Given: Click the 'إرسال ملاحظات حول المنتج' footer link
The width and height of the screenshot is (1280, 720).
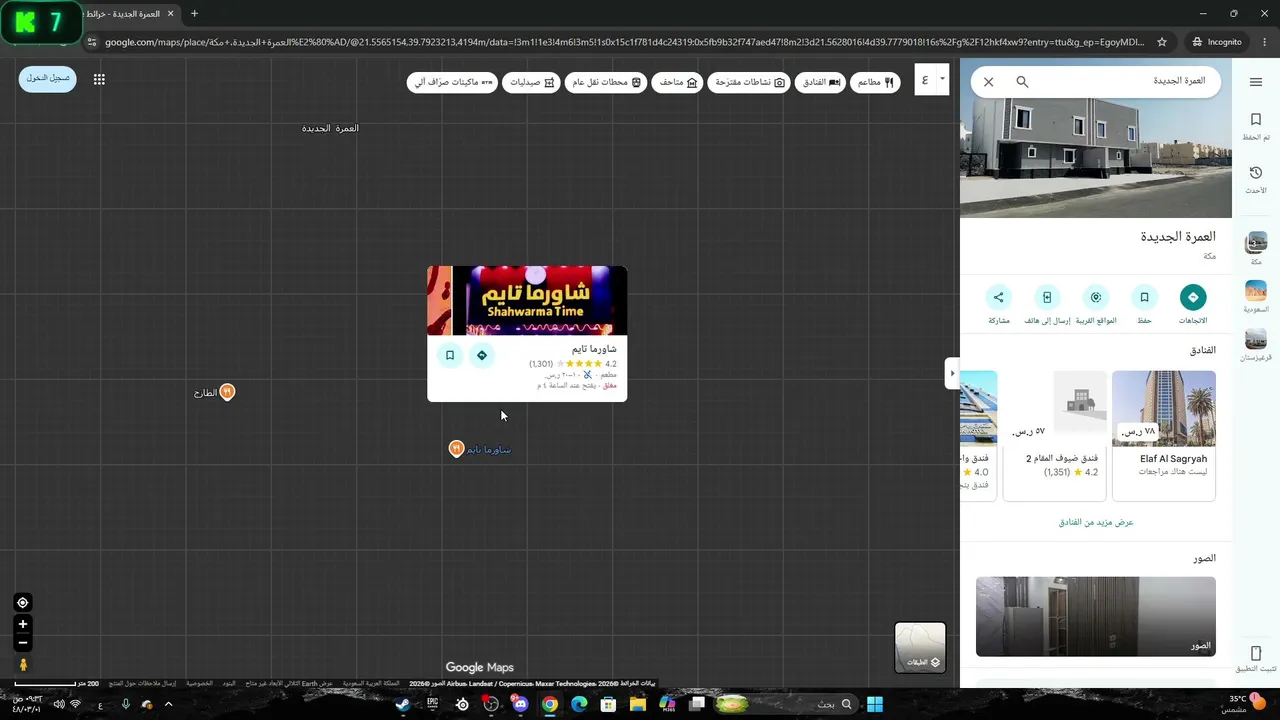Looking at the screenshot, I should [x=142, y=683].
